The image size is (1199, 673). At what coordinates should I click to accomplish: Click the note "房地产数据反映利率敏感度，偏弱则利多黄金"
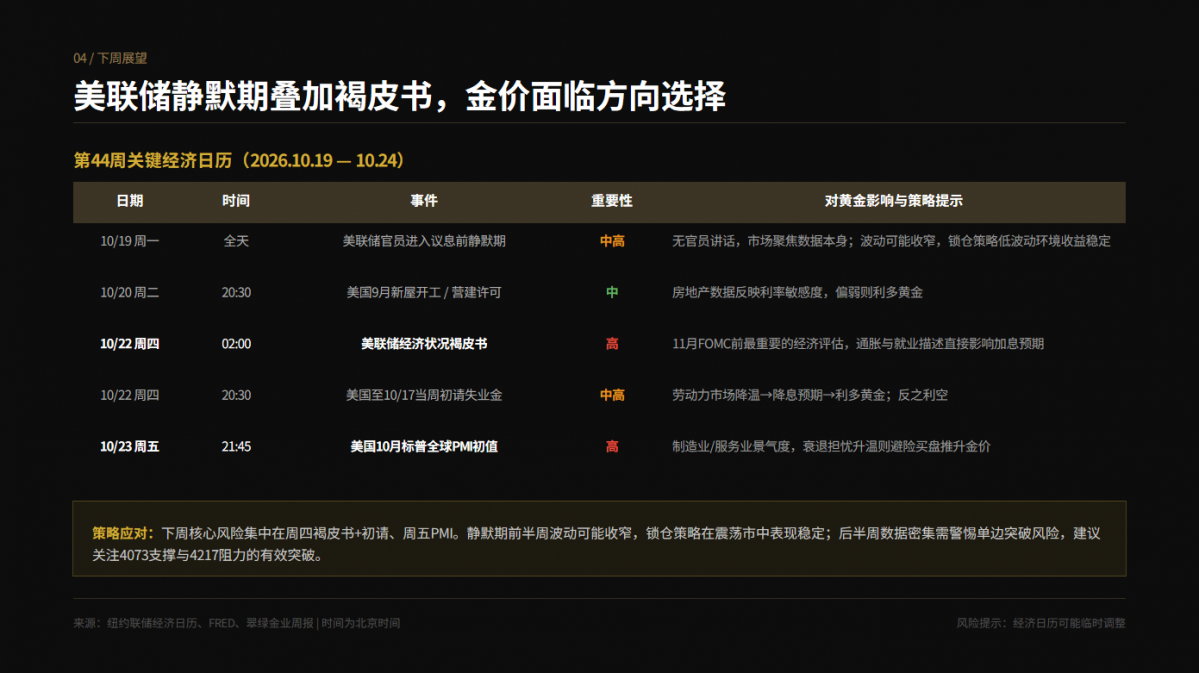coord(797,292)
